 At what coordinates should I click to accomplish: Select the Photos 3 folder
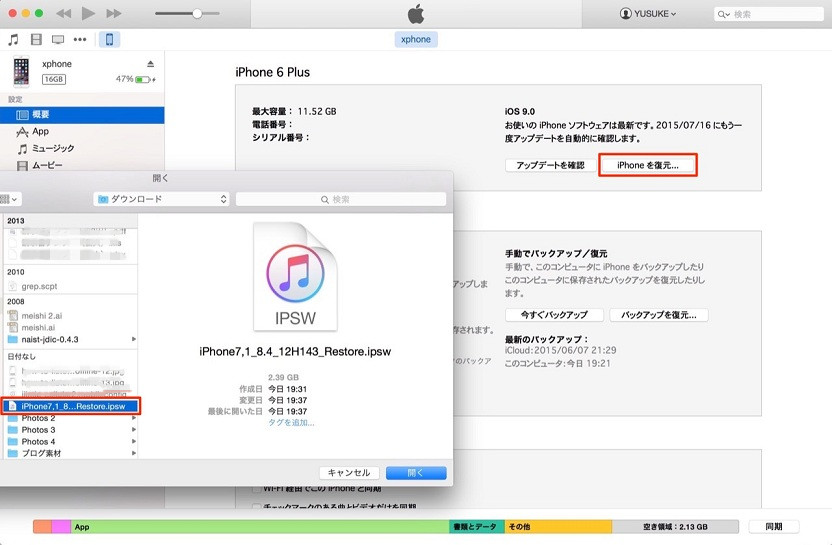click(70, 430)
